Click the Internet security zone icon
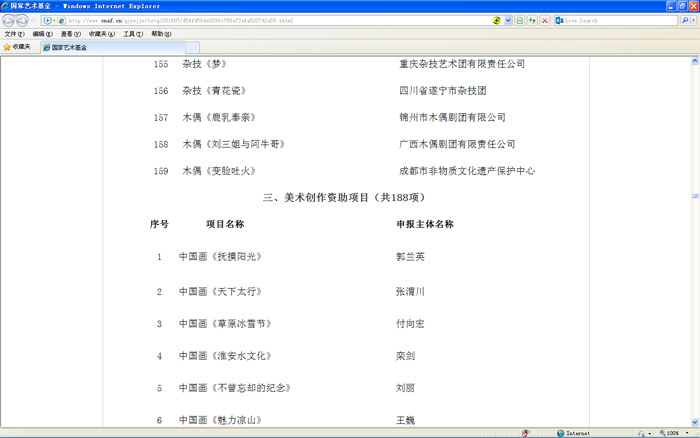The image size is (700, 438). pos(559,433)
